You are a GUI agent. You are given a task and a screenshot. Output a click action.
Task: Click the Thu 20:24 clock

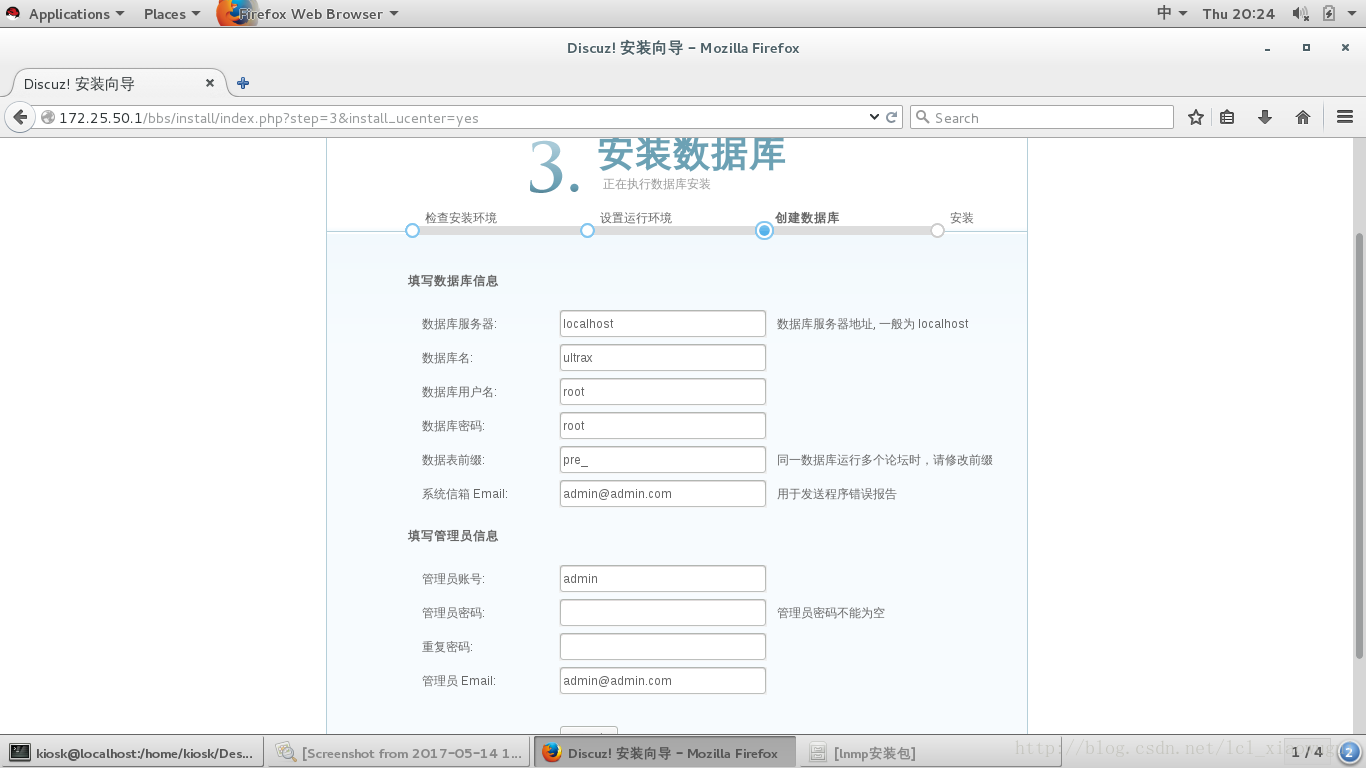1238,13
